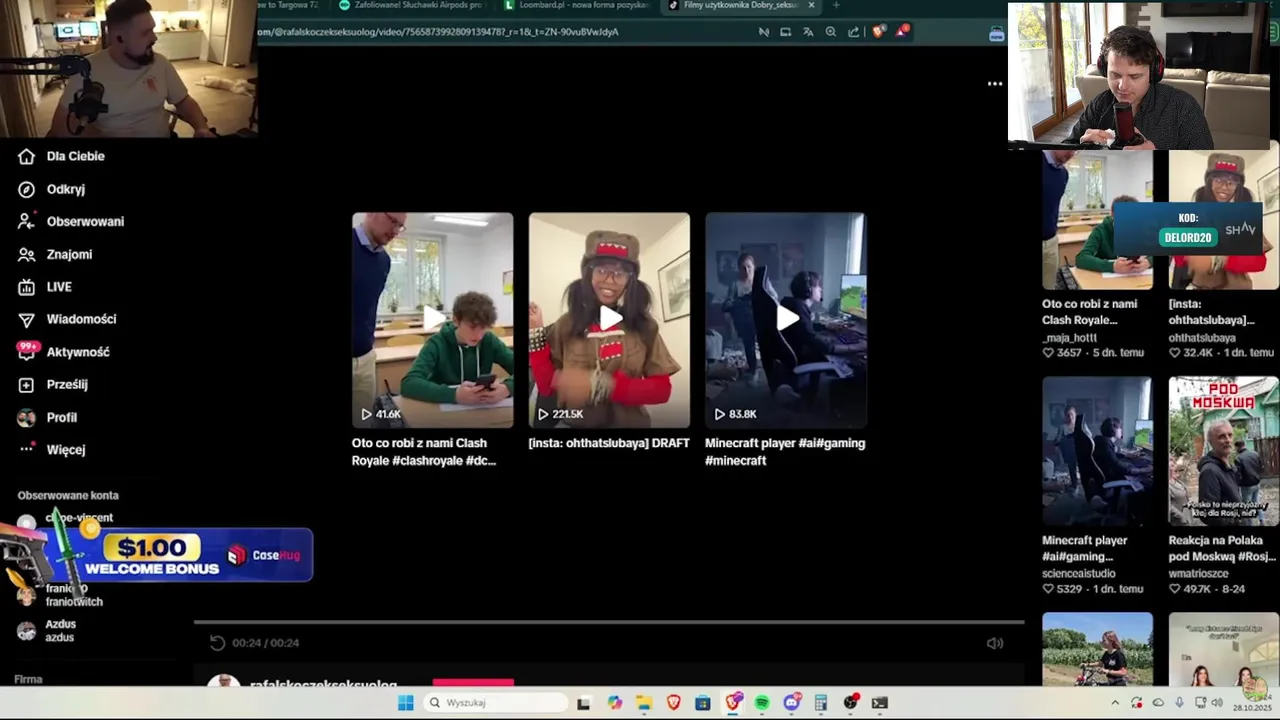Click the system tray microphone icon
1280x720 pixels.
[1180, 703]
